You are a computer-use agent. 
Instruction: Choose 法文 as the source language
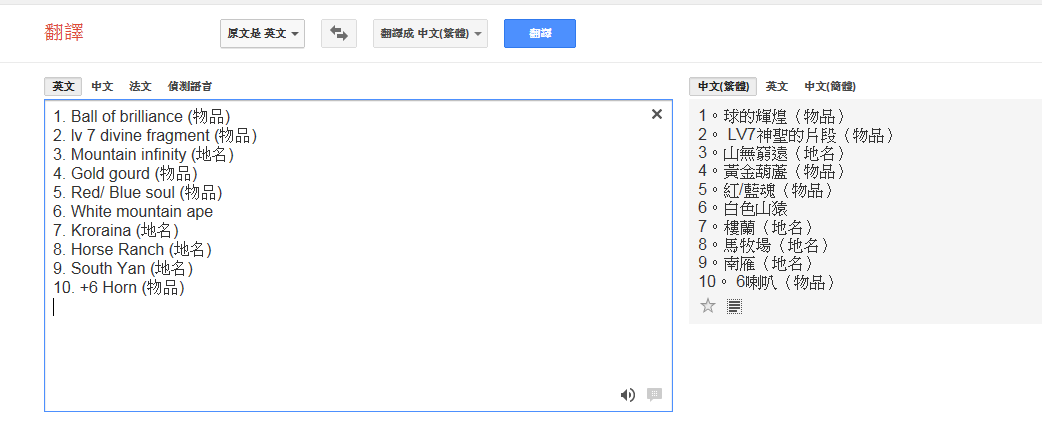click(x=140, y=87)
